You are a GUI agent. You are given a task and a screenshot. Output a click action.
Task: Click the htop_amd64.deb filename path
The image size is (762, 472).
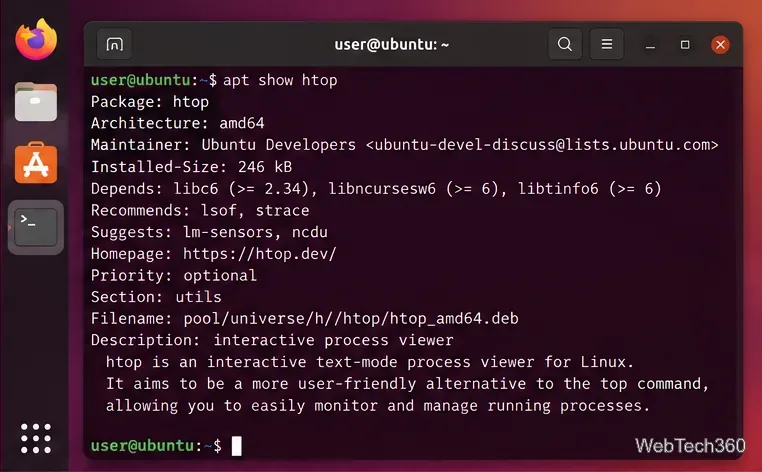[x=351, y=318]
